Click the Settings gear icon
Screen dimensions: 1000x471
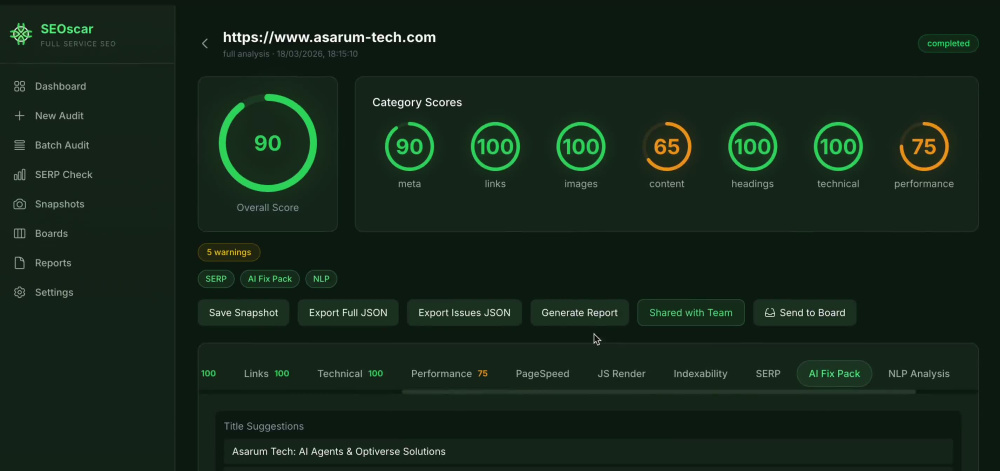pyautogui.click(x=20, y=292)
